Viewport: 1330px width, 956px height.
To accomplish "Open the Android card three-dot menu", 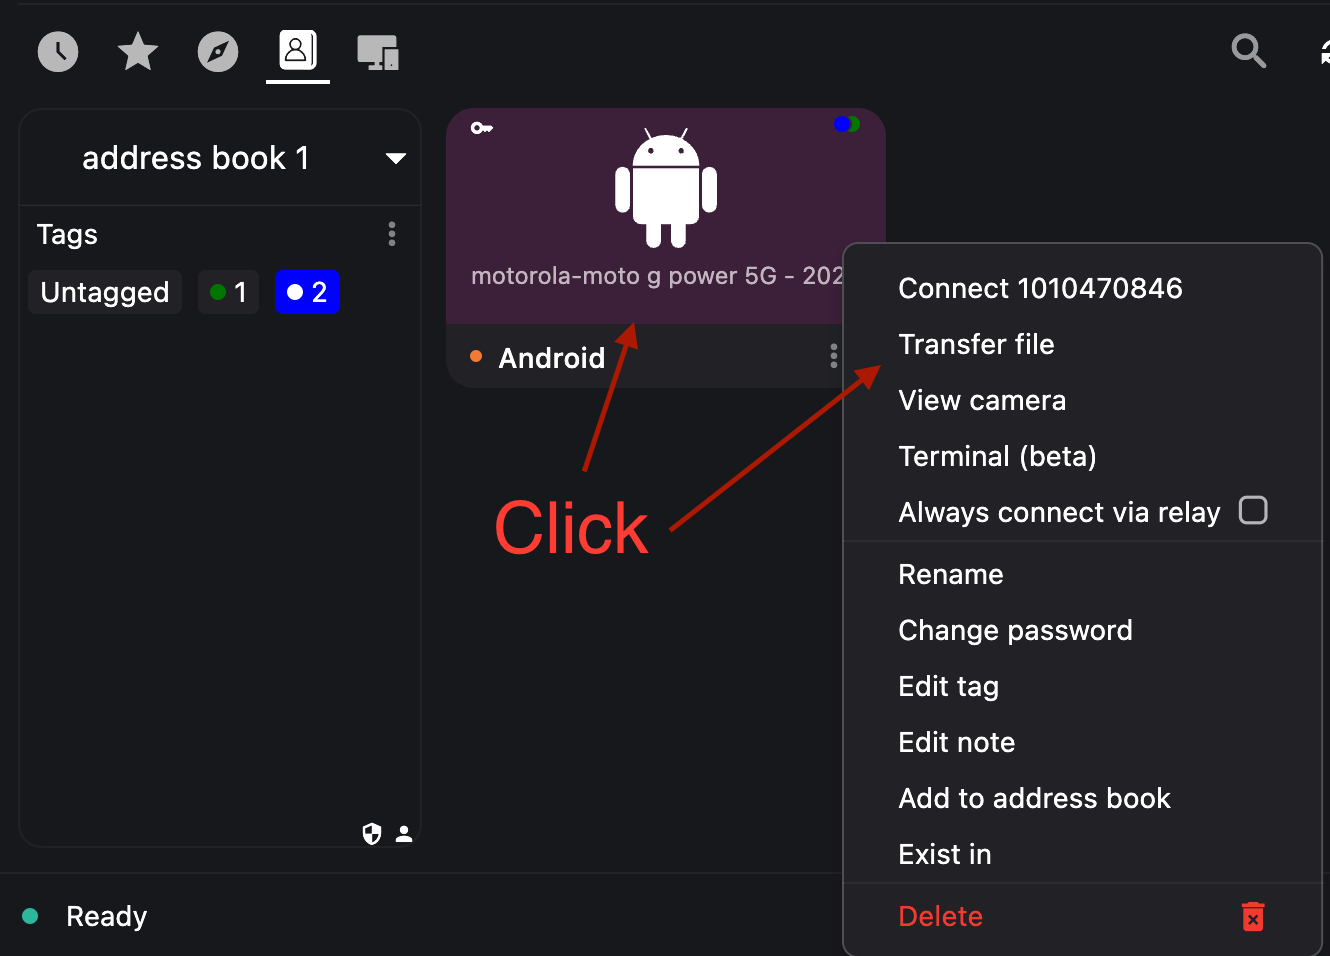I will 834,356.
